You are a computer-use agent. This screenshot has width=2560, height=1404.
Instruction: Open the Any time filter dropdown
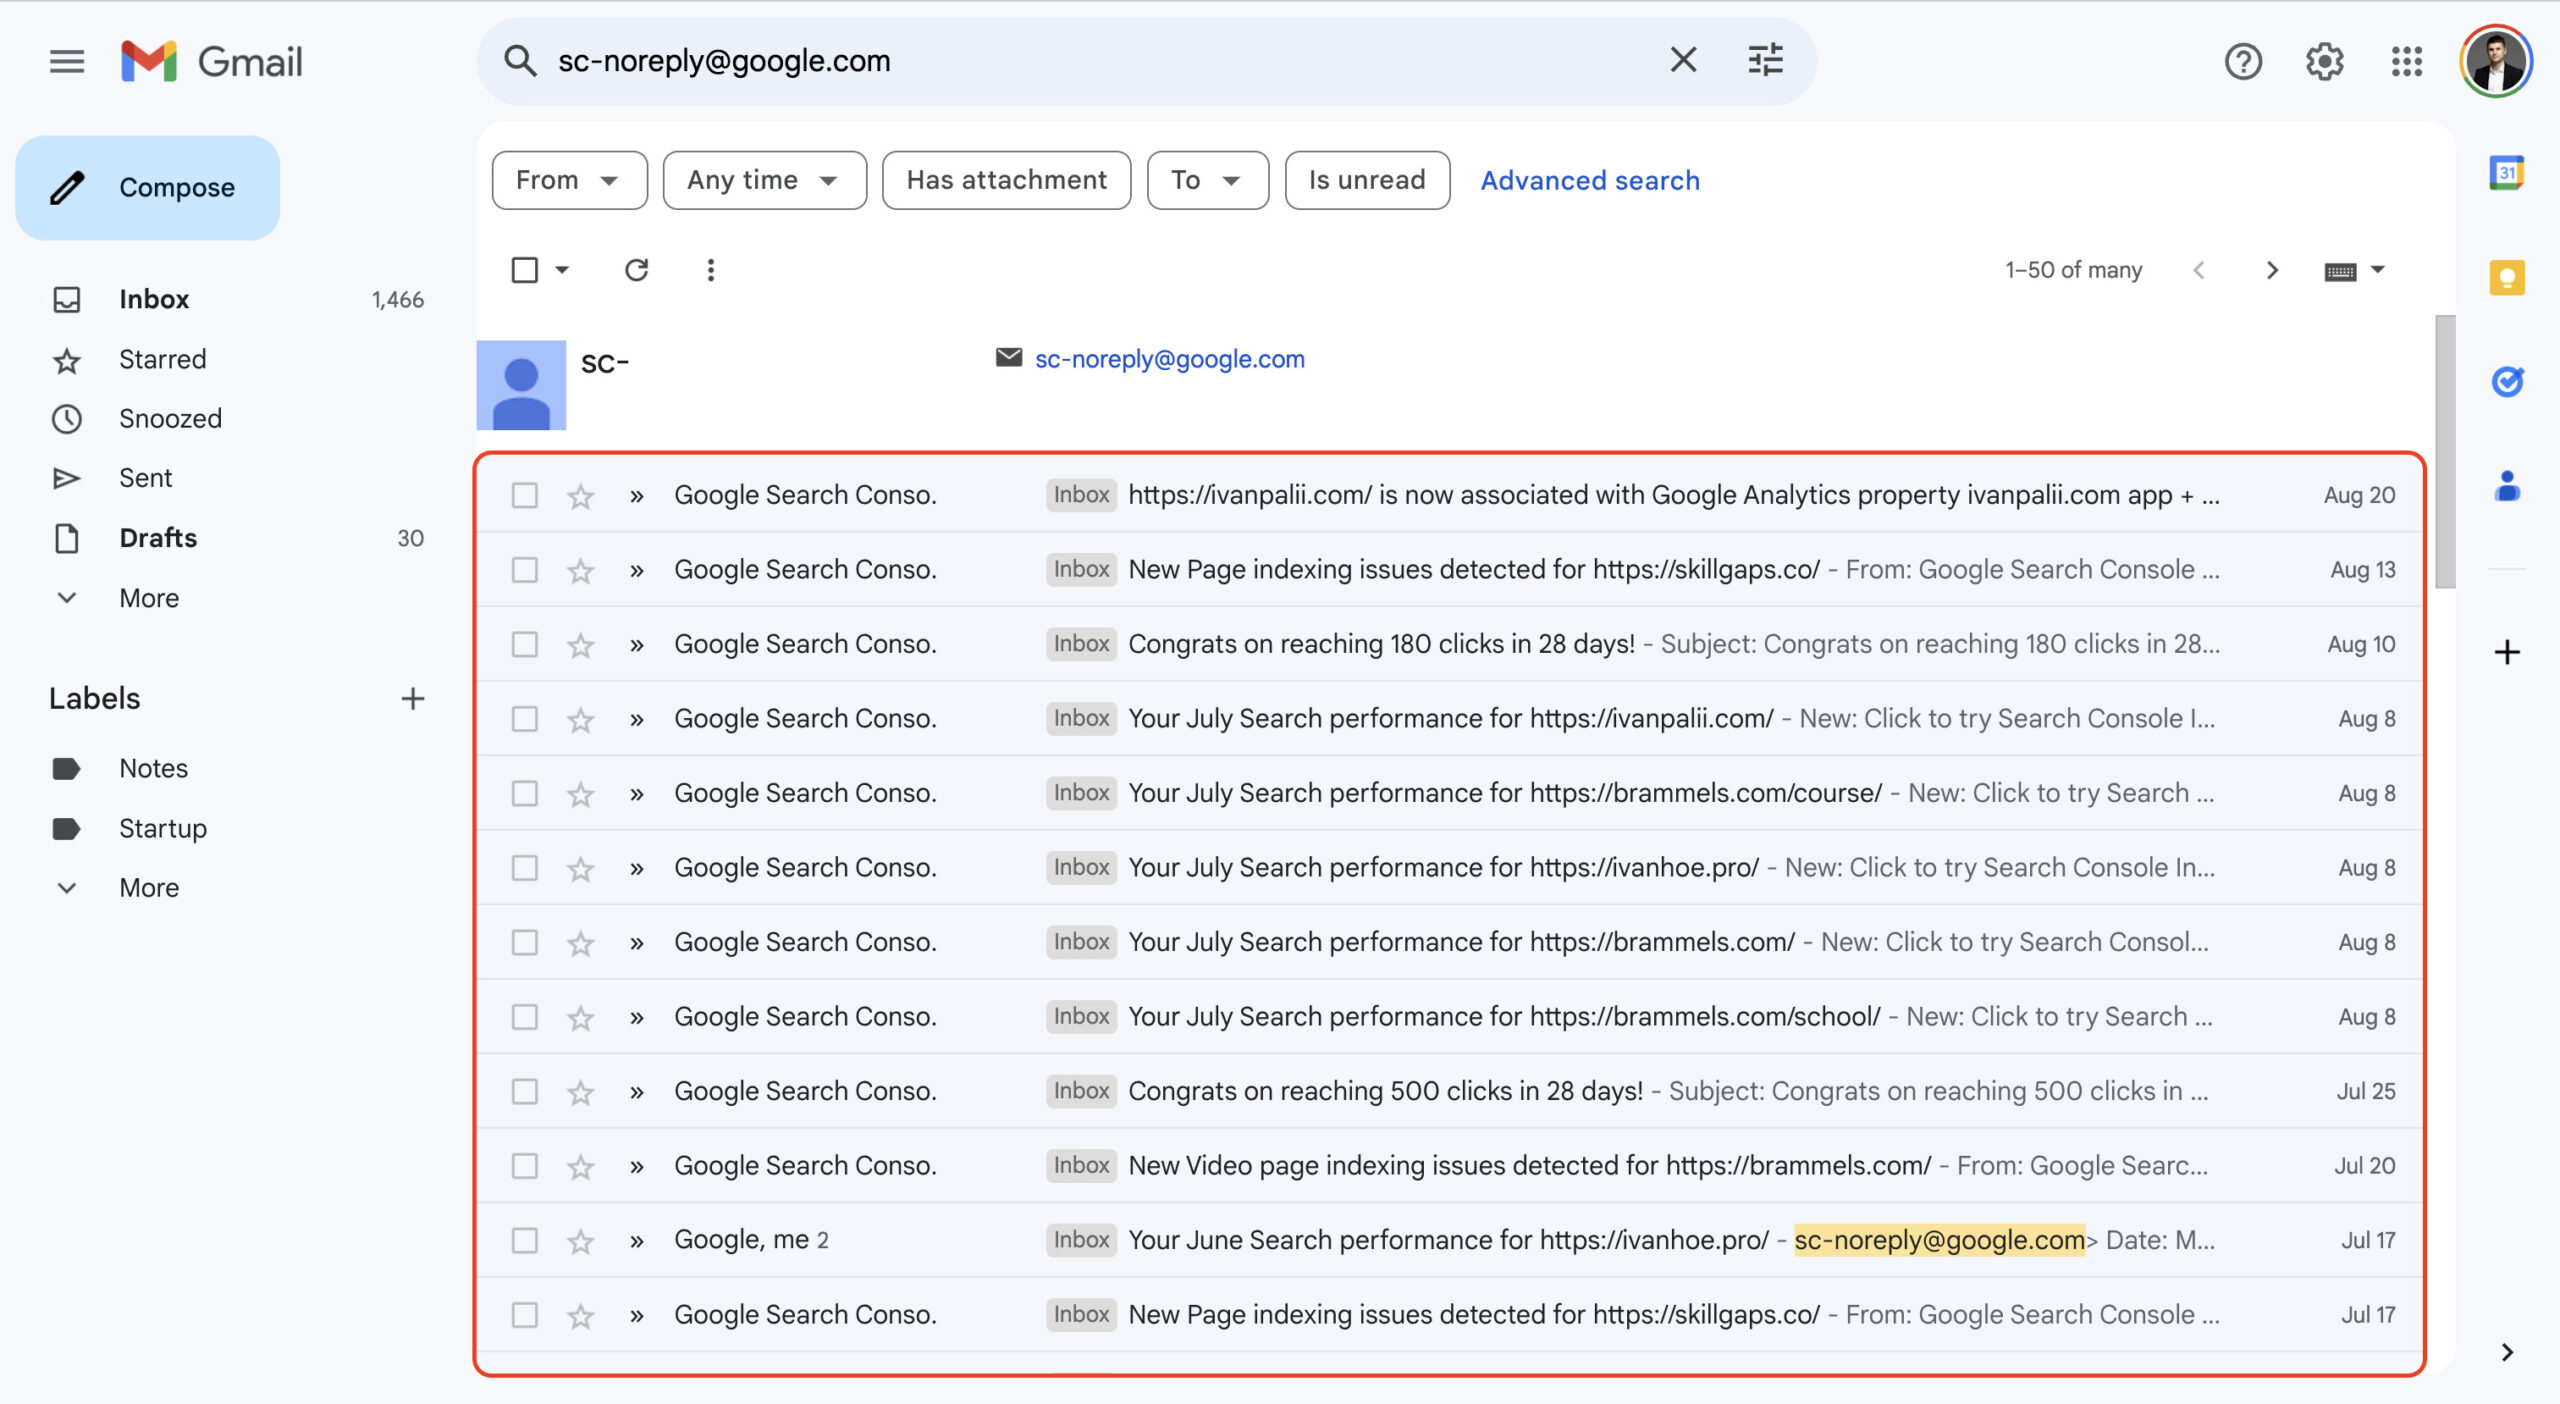[x=763, y=180]
